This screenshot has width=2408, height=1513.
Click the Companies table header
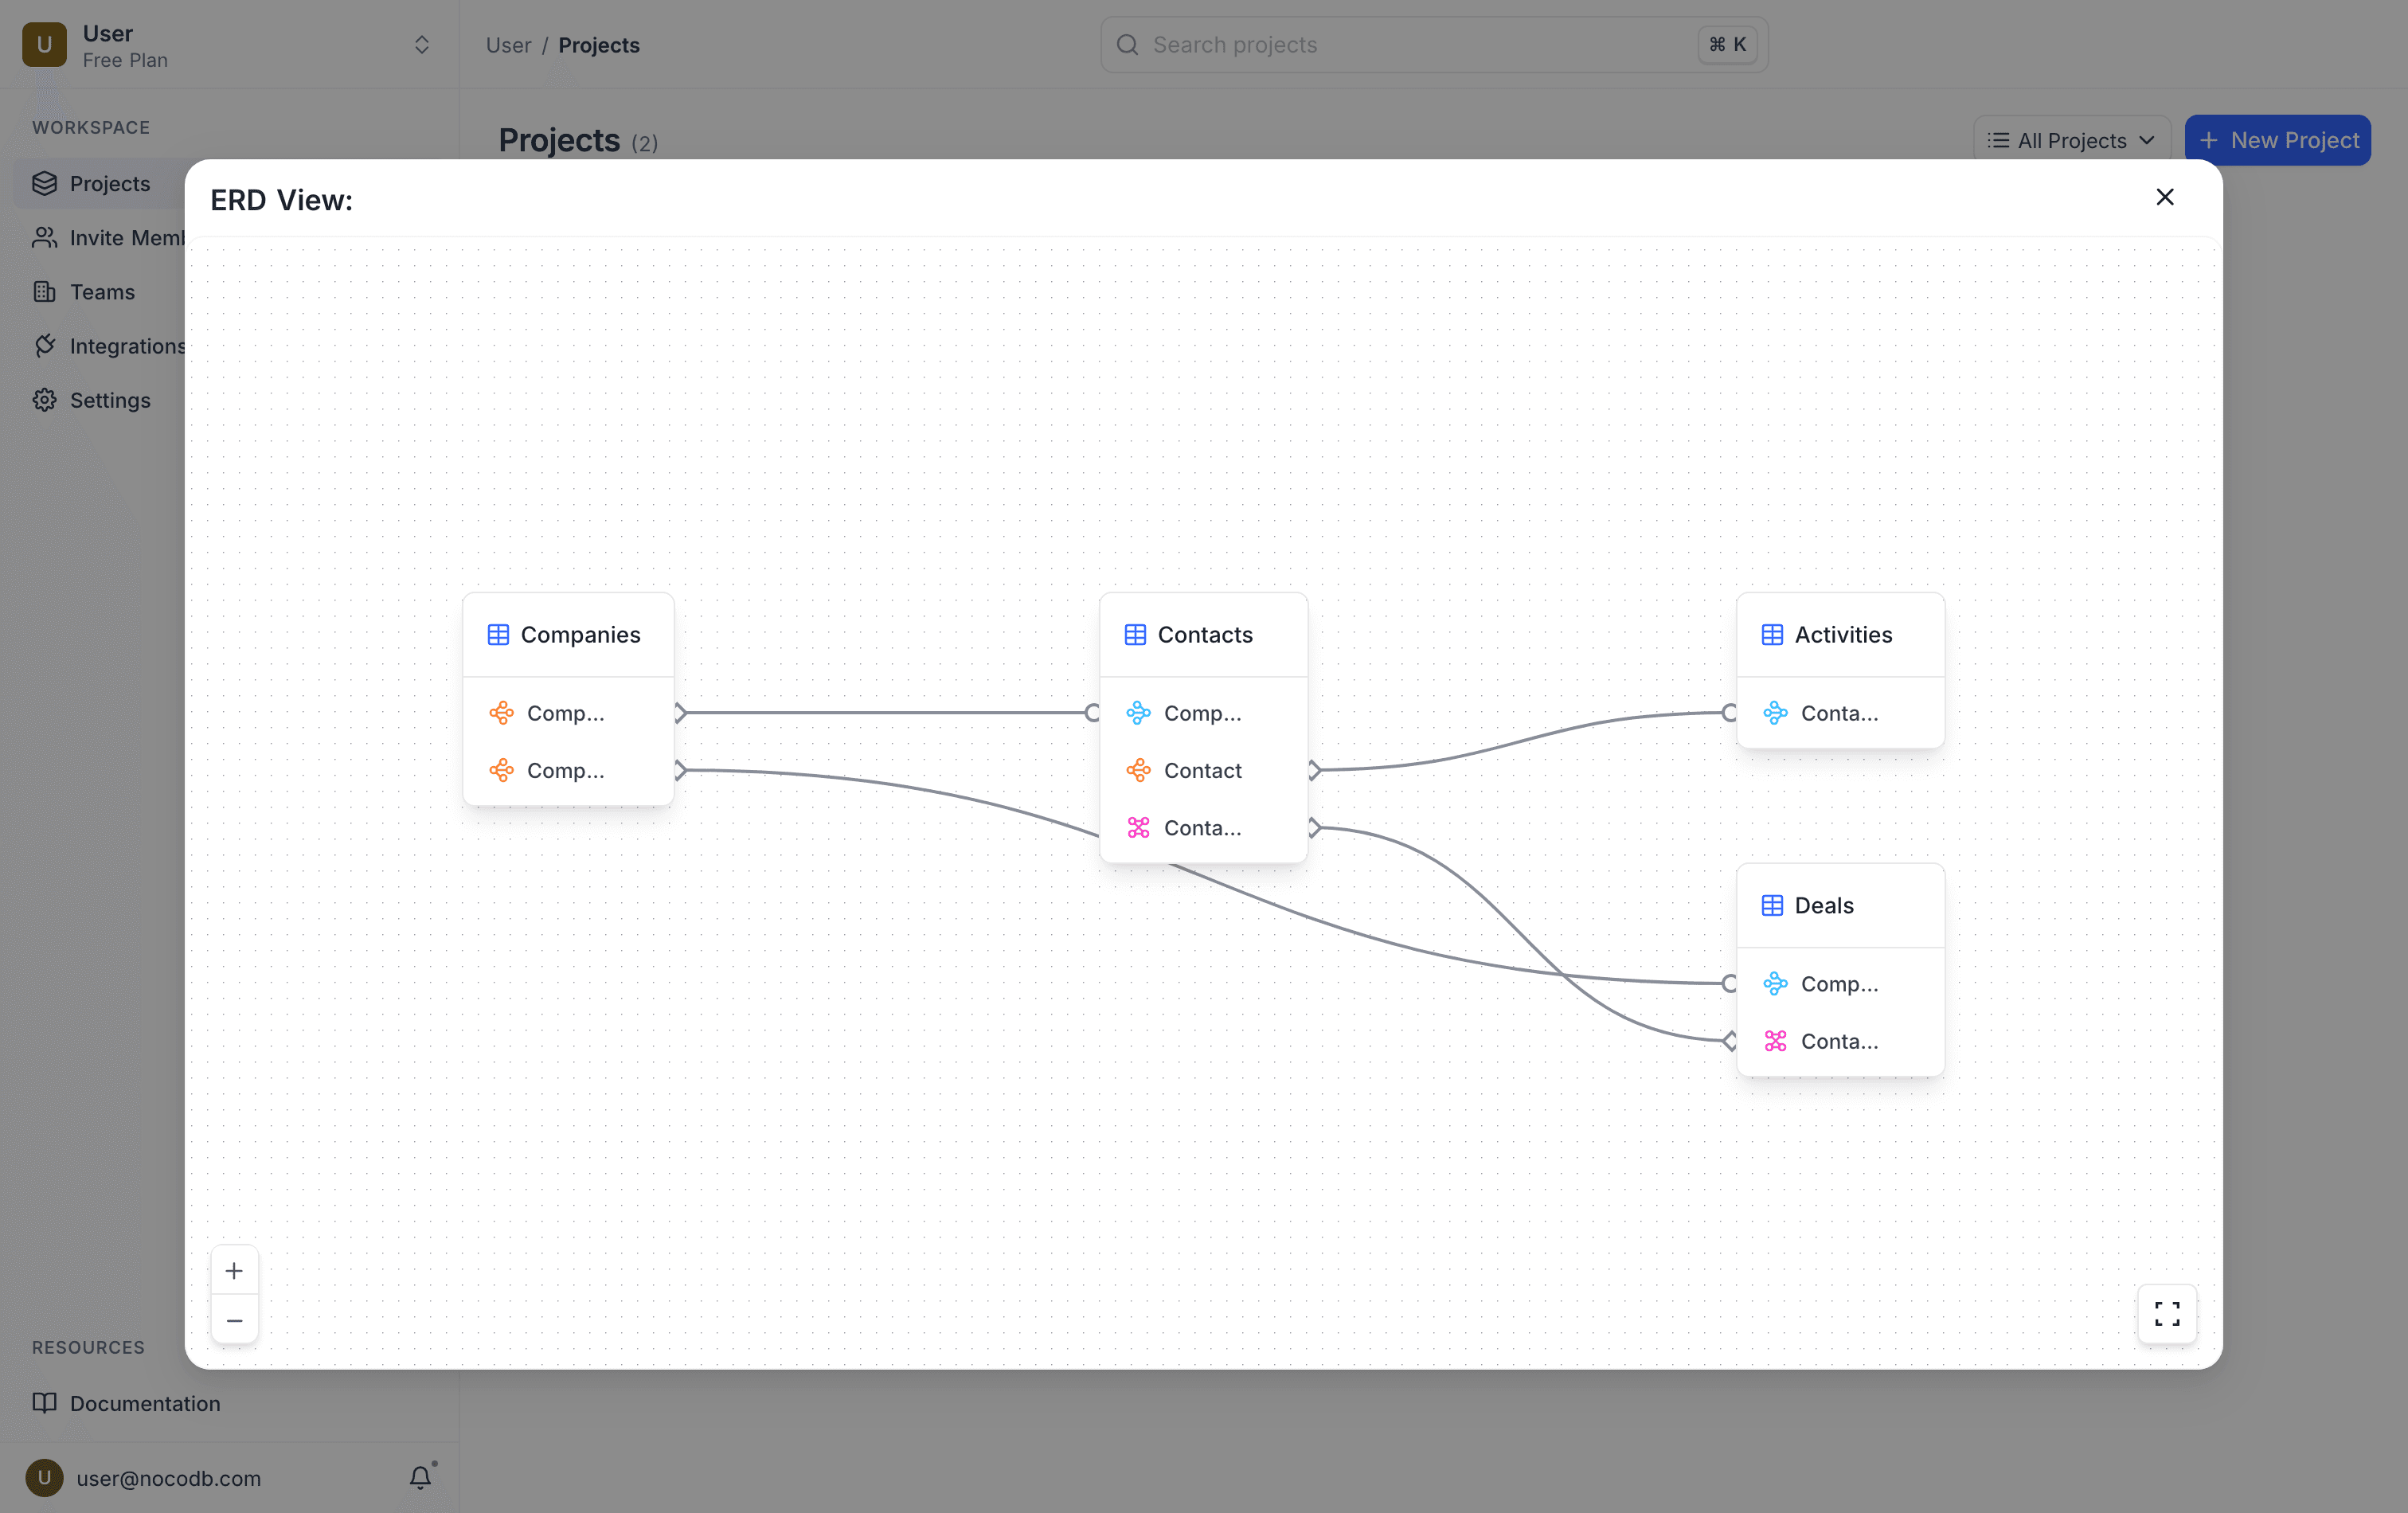point(568,635)
